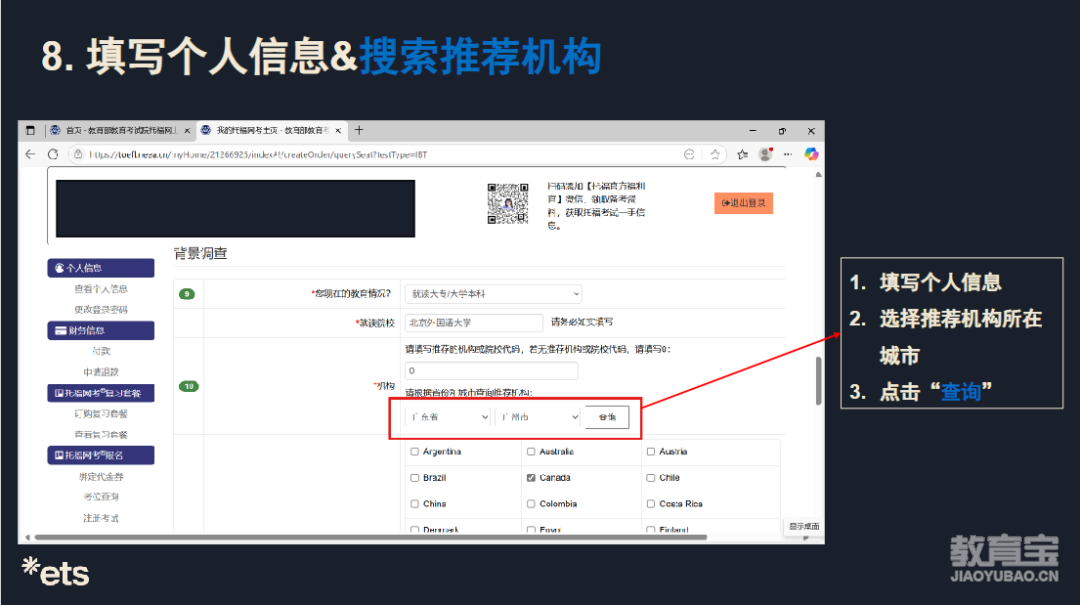Click the vertical scrollbar thumb
This screenshot has height=605, width=1080.
818,381
